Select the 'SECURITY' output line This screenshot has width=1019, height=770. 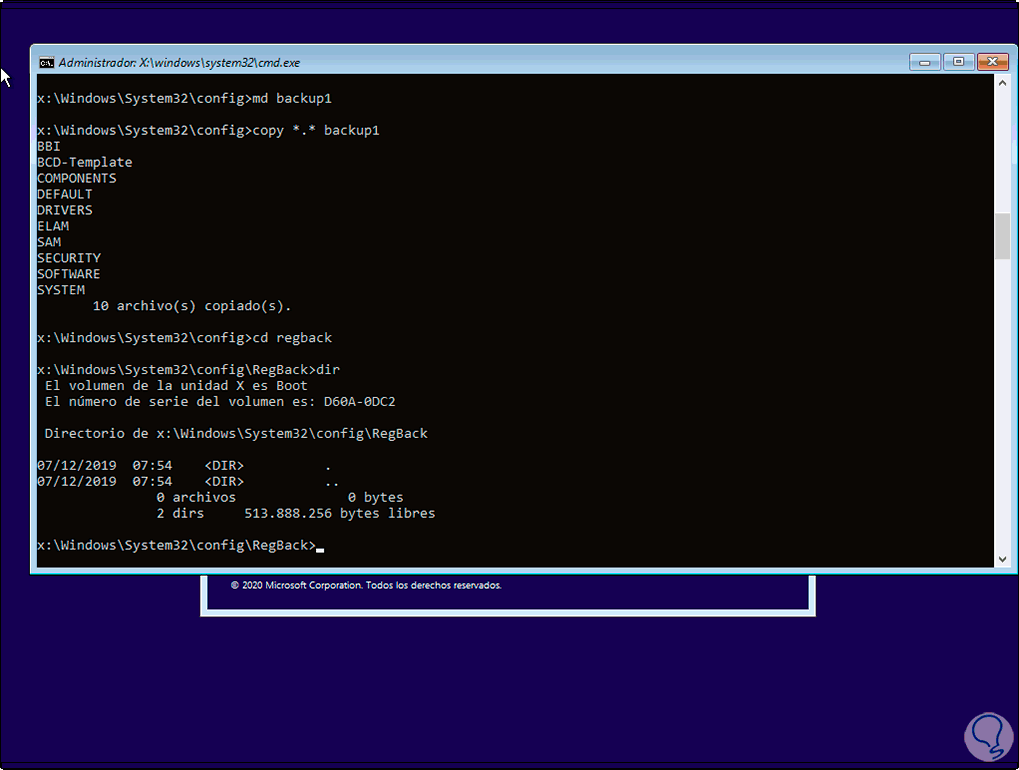tap(69, 258)
